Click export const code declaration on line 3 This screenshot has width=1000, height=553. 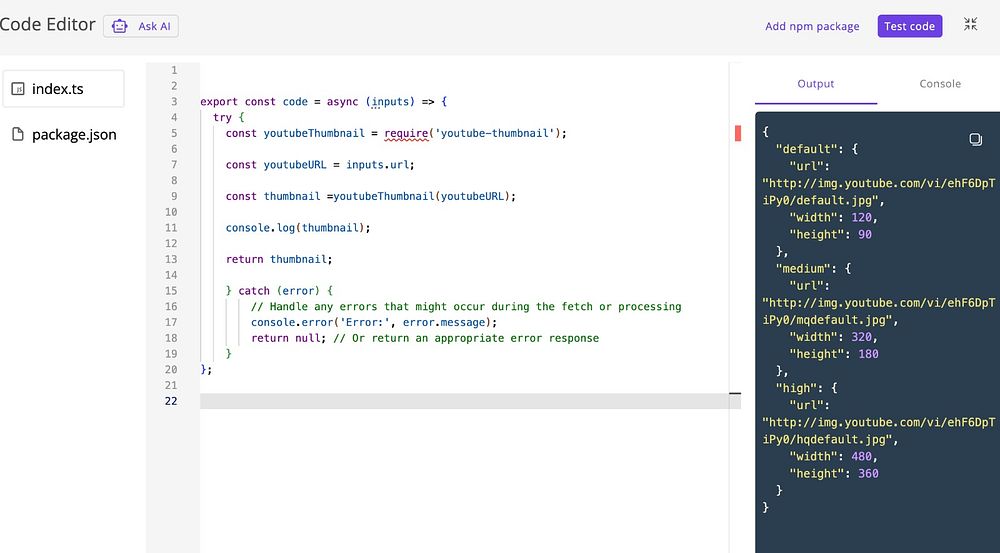(x=254, y=101)
